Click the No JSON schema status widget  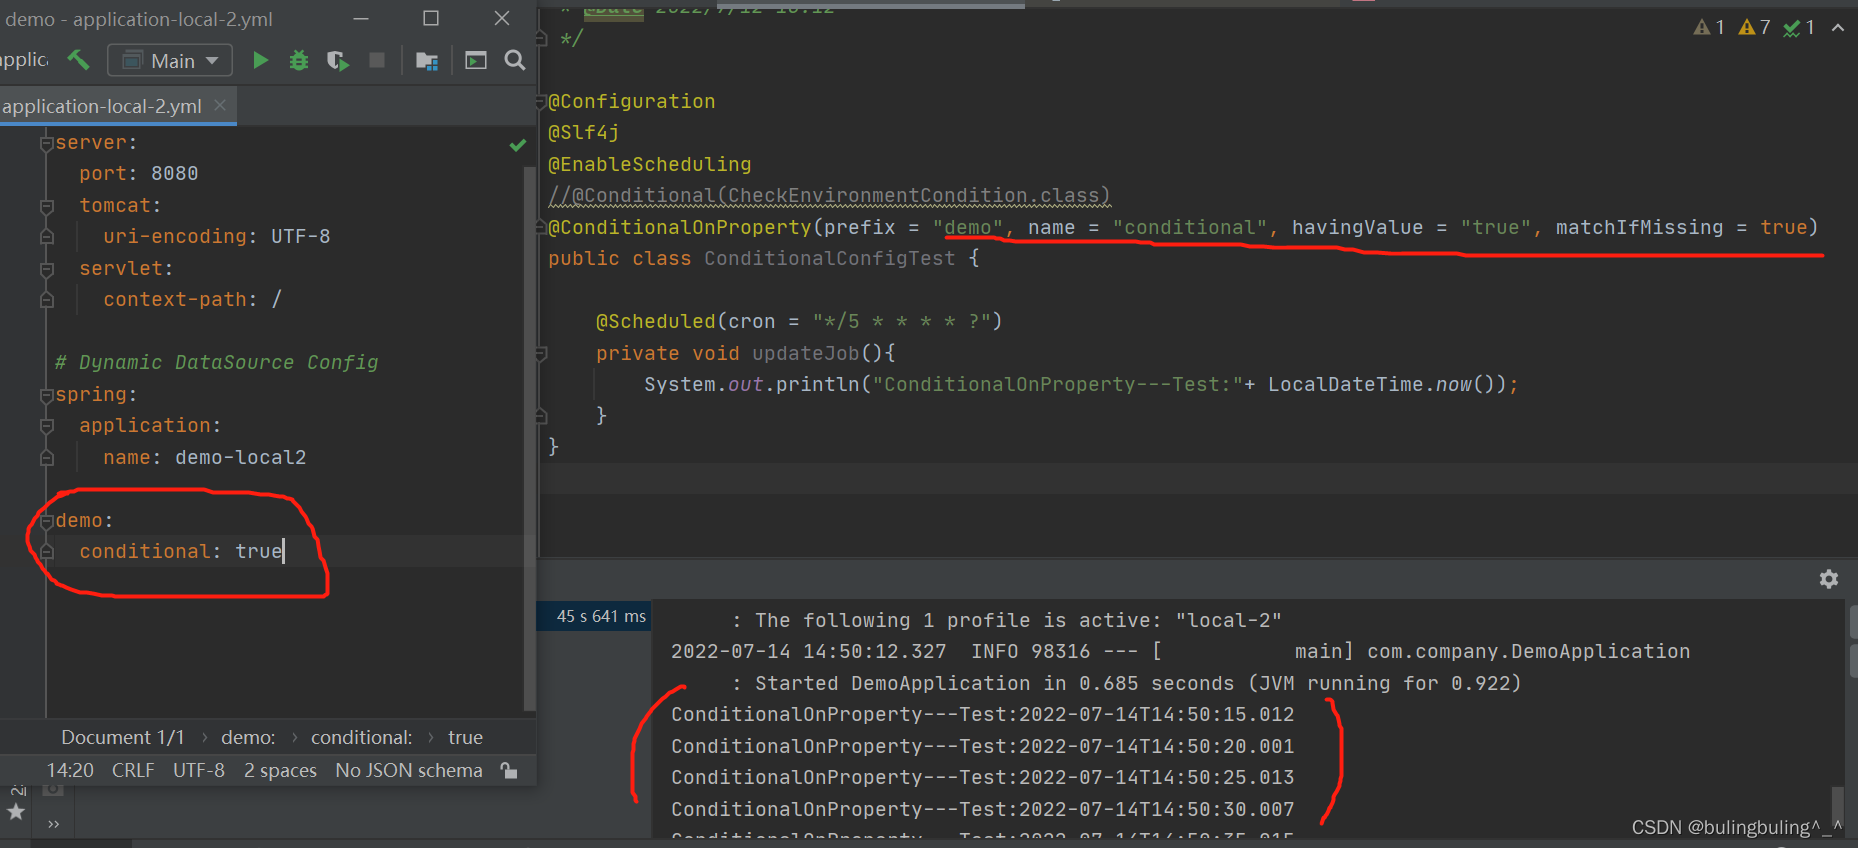click(408, 770)
